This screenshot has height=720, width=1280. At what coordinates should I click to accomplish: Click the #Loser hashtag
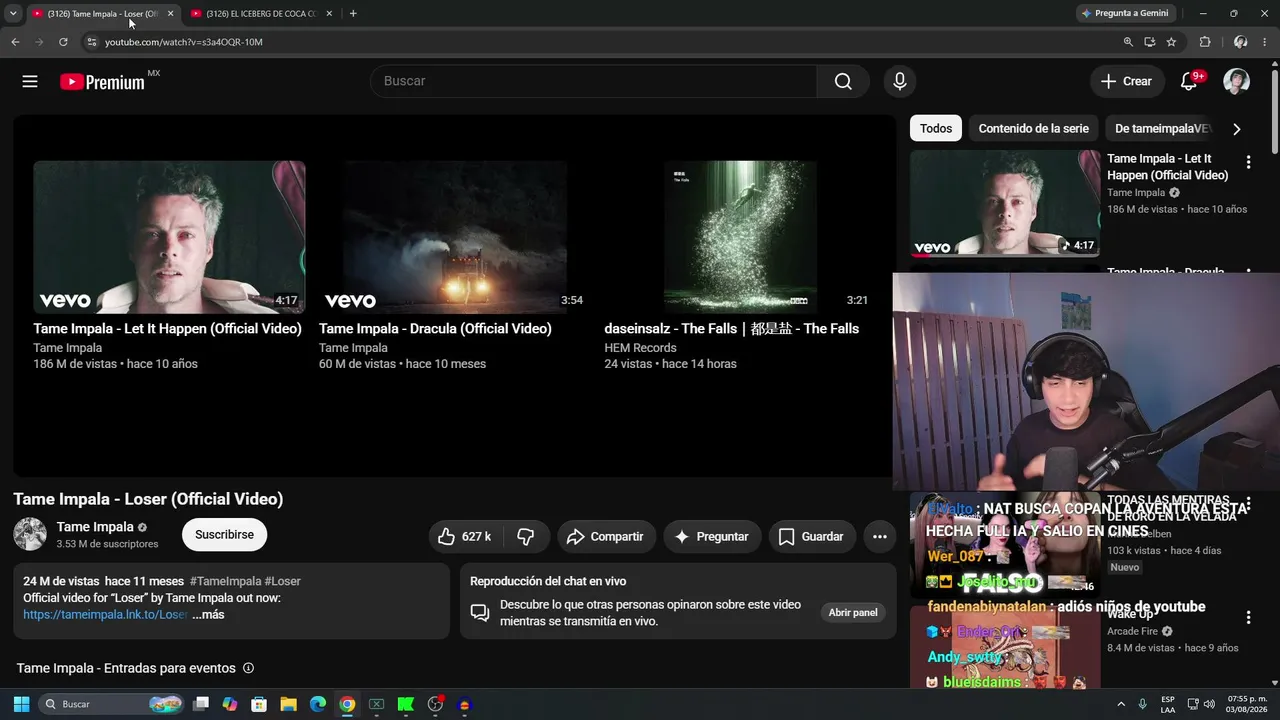pos(283,581)
